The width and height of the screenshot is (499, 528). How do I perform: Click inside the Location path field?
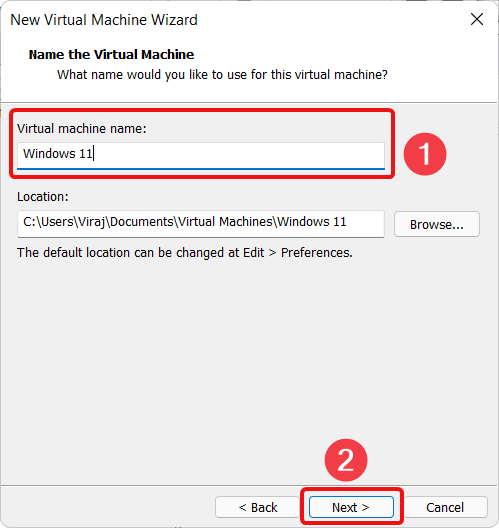(201, 224)
